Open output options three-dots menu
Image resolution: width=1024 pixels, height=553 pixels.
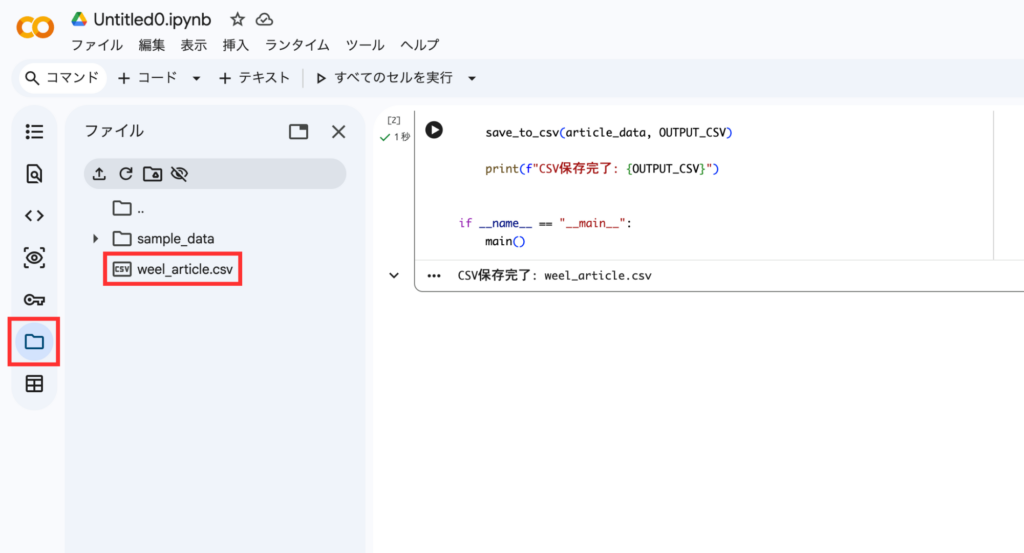(x=434, y=276)
